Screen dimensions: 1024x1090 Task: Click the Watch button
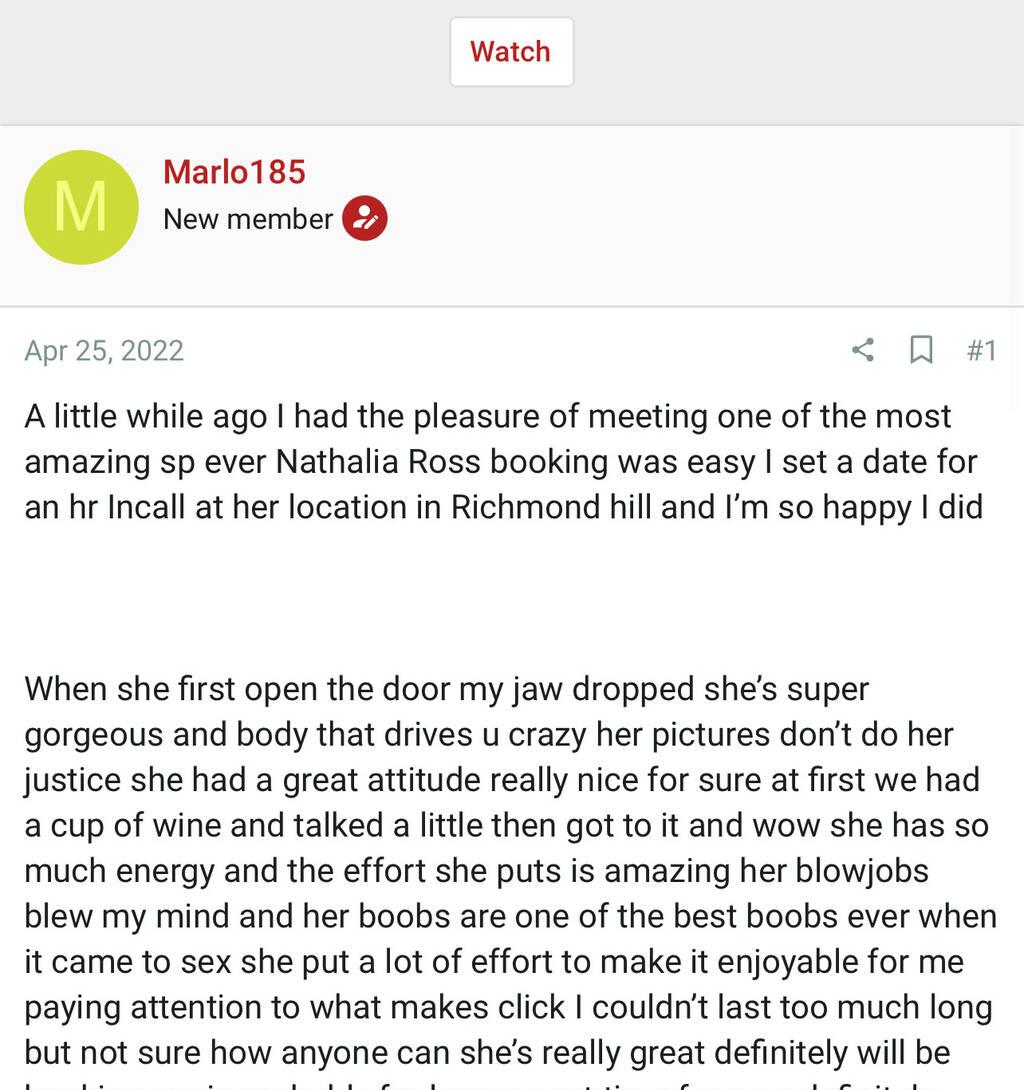pos(511,52)
